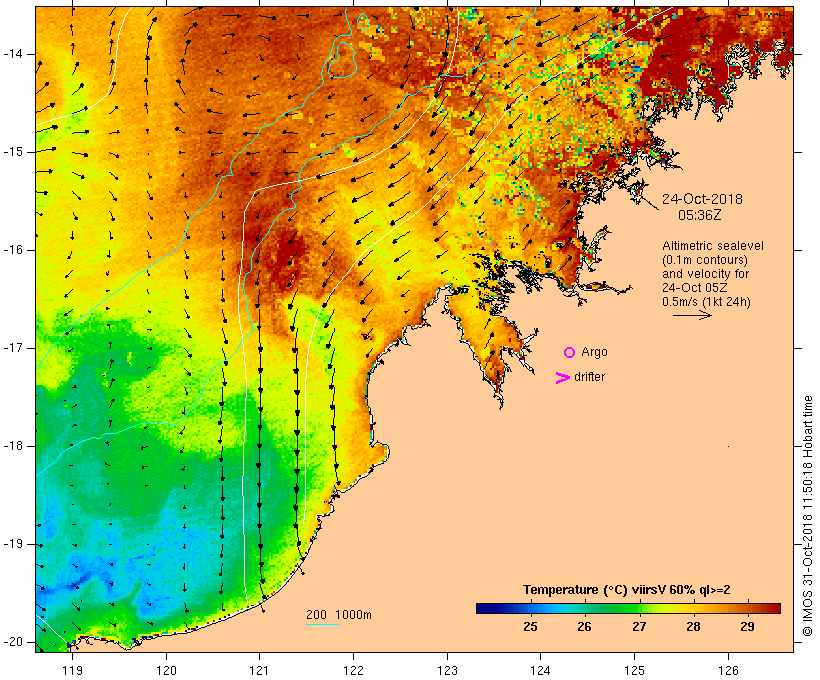Click the longitude axis label 119

pos(72,671)
